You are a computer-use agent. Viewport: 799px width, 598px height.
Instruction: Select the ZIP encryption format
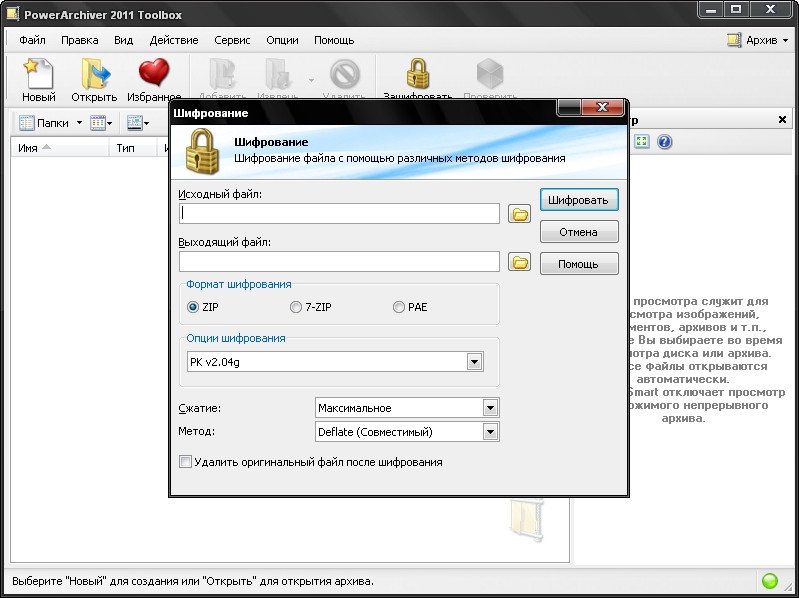click(x=194, y=307)
